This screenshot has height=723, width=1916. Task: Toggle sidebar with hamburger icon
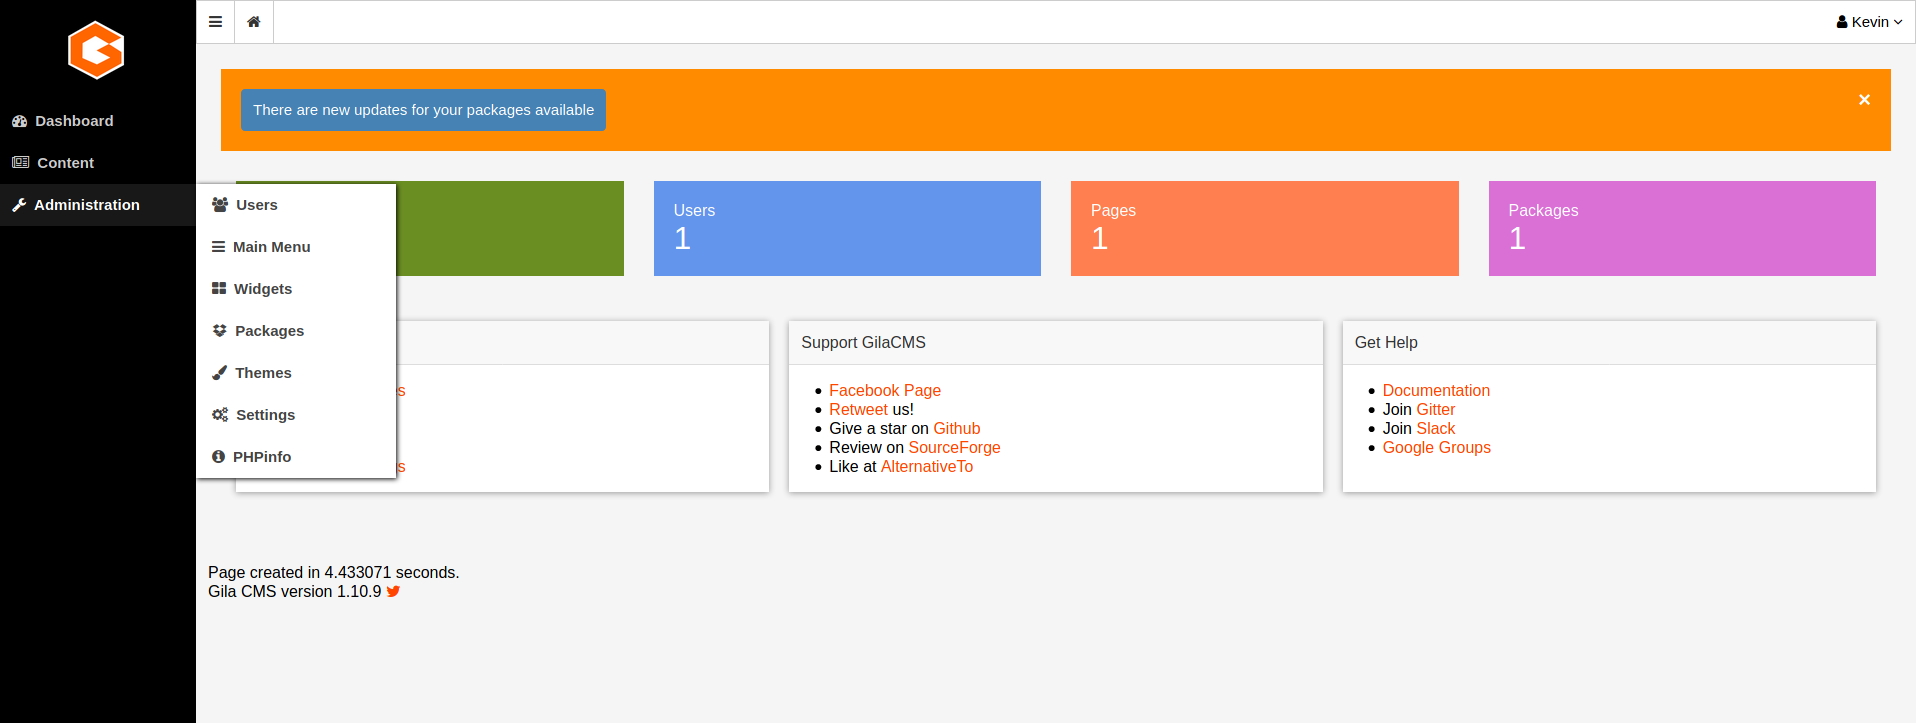pyautogui.click(x=215, y=22)
